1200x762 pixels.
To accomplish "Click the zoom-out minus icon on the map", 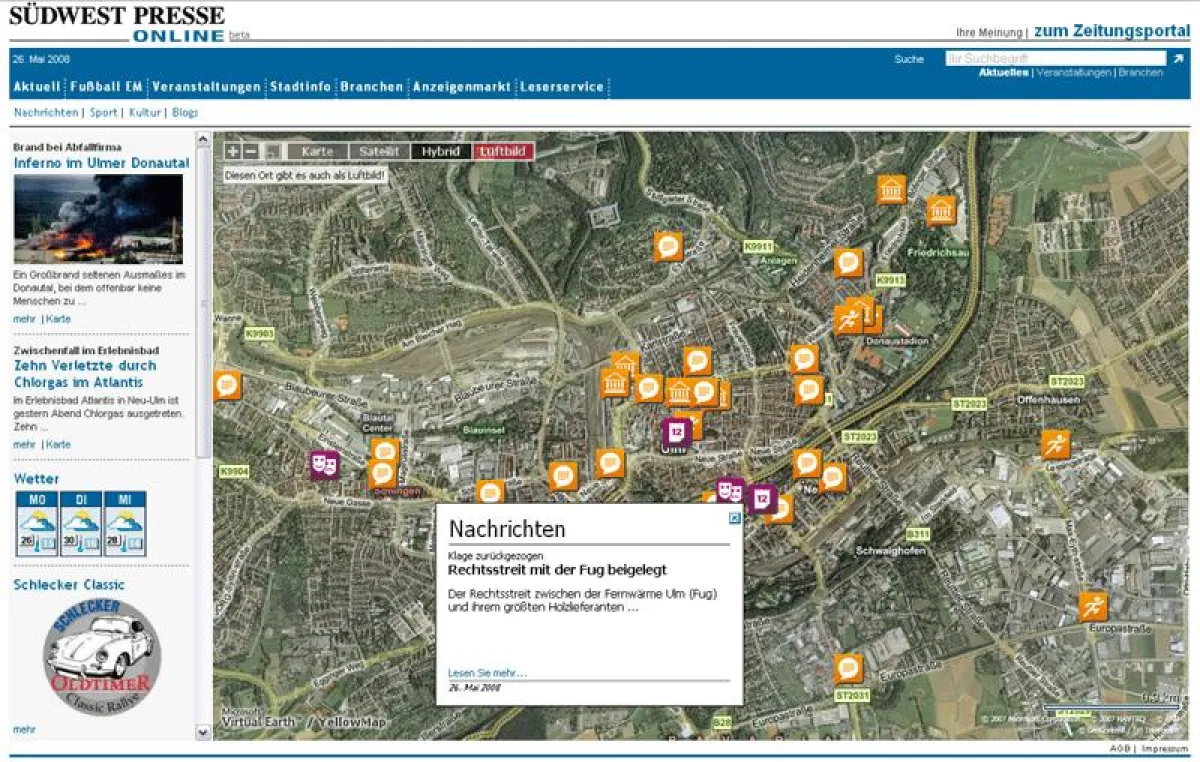I will (x=253, y=151).
